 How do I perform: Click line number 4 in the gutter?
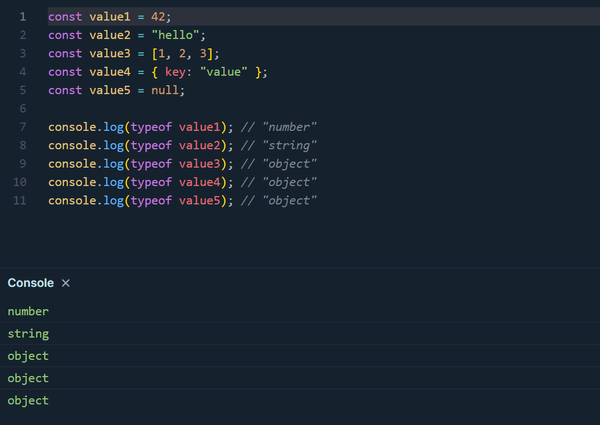point(23,72)
